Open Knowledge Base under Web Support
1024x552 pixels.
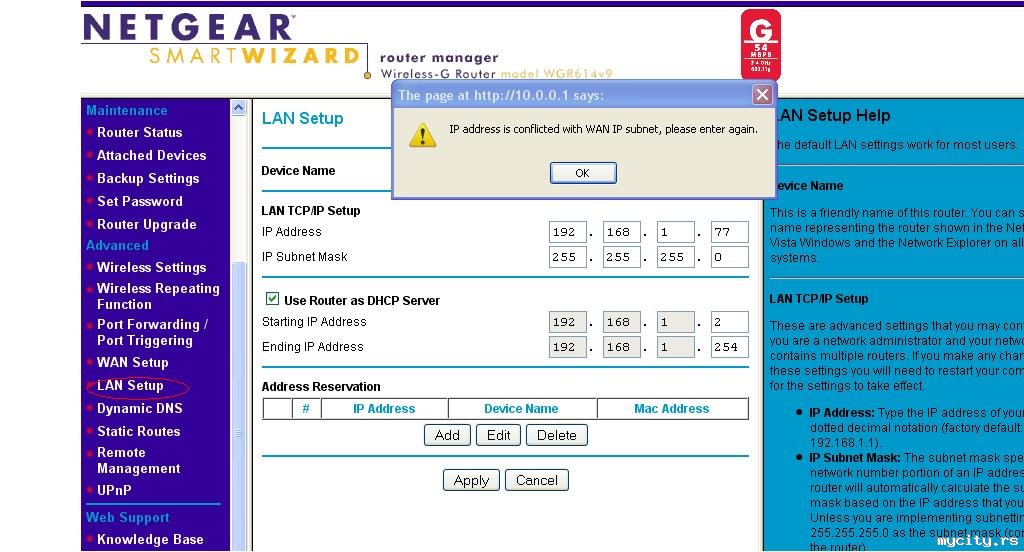point(150,540)
